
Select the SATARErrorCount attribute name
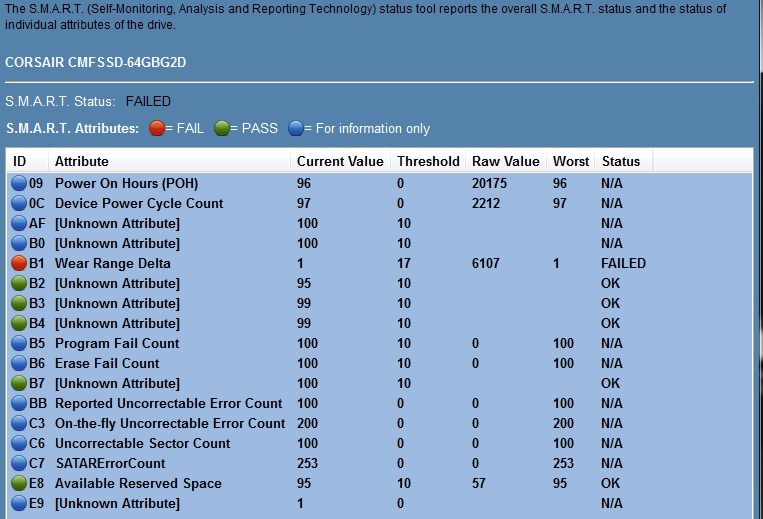click(x=110, y=463)
